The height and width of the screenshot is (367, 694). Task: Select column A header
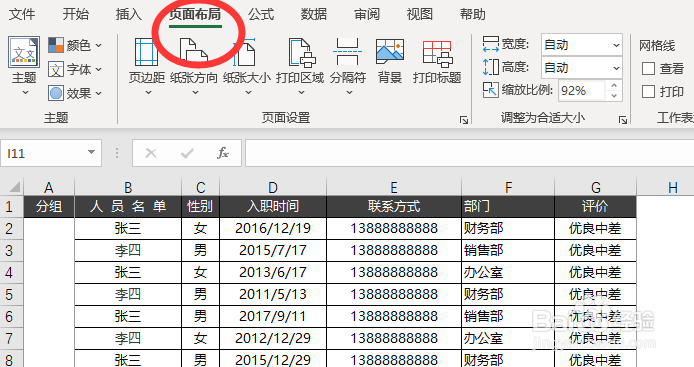49,187
